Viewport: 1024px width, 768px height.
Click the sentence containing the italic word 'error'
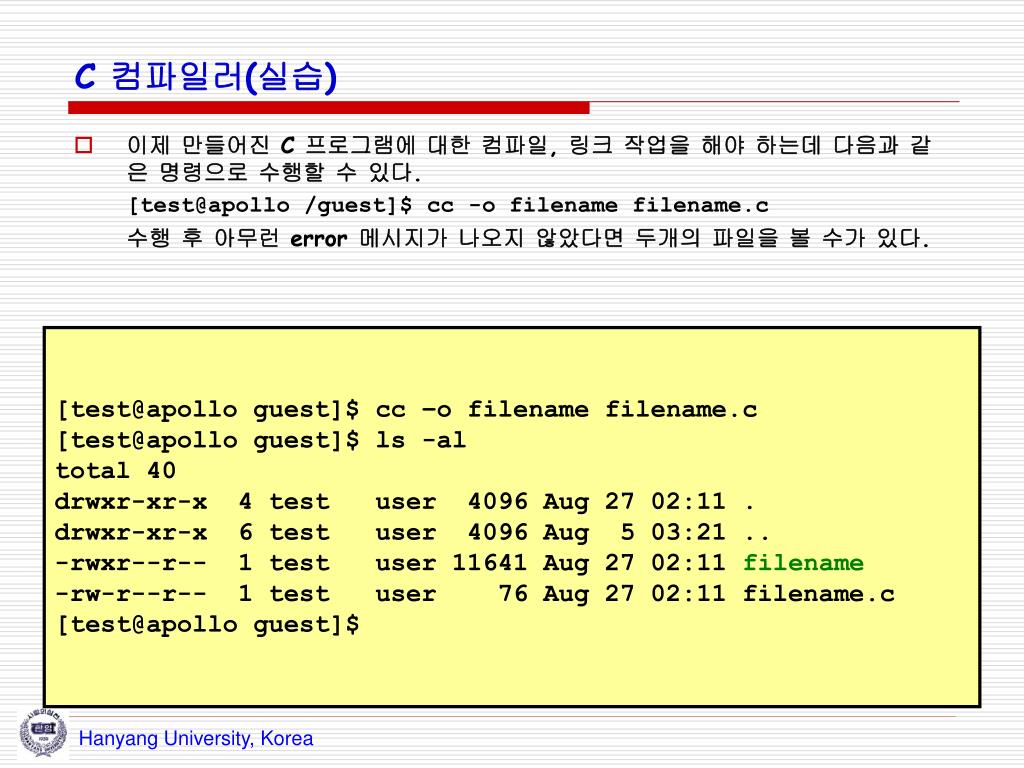coord(528,238)
